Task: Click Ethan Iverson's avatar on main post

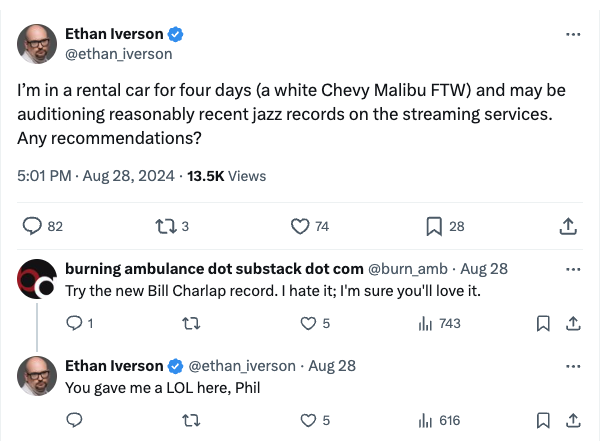Action: (x=36, y=43)
